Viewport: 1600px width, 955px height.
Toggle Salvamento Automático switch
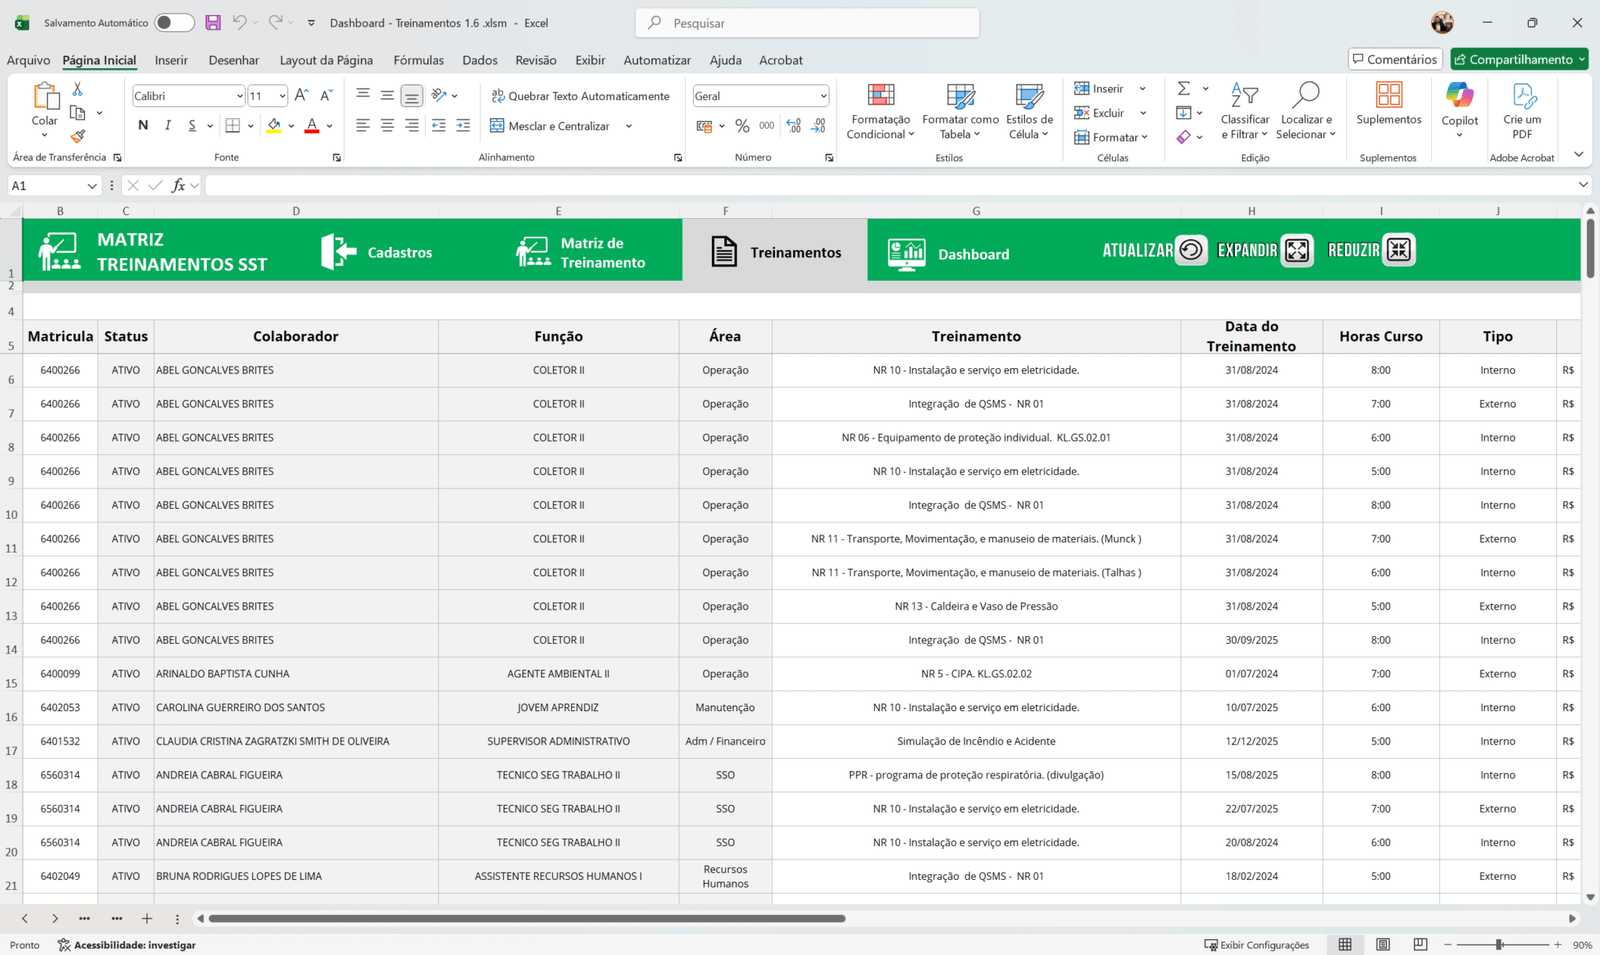pos(174,22)
